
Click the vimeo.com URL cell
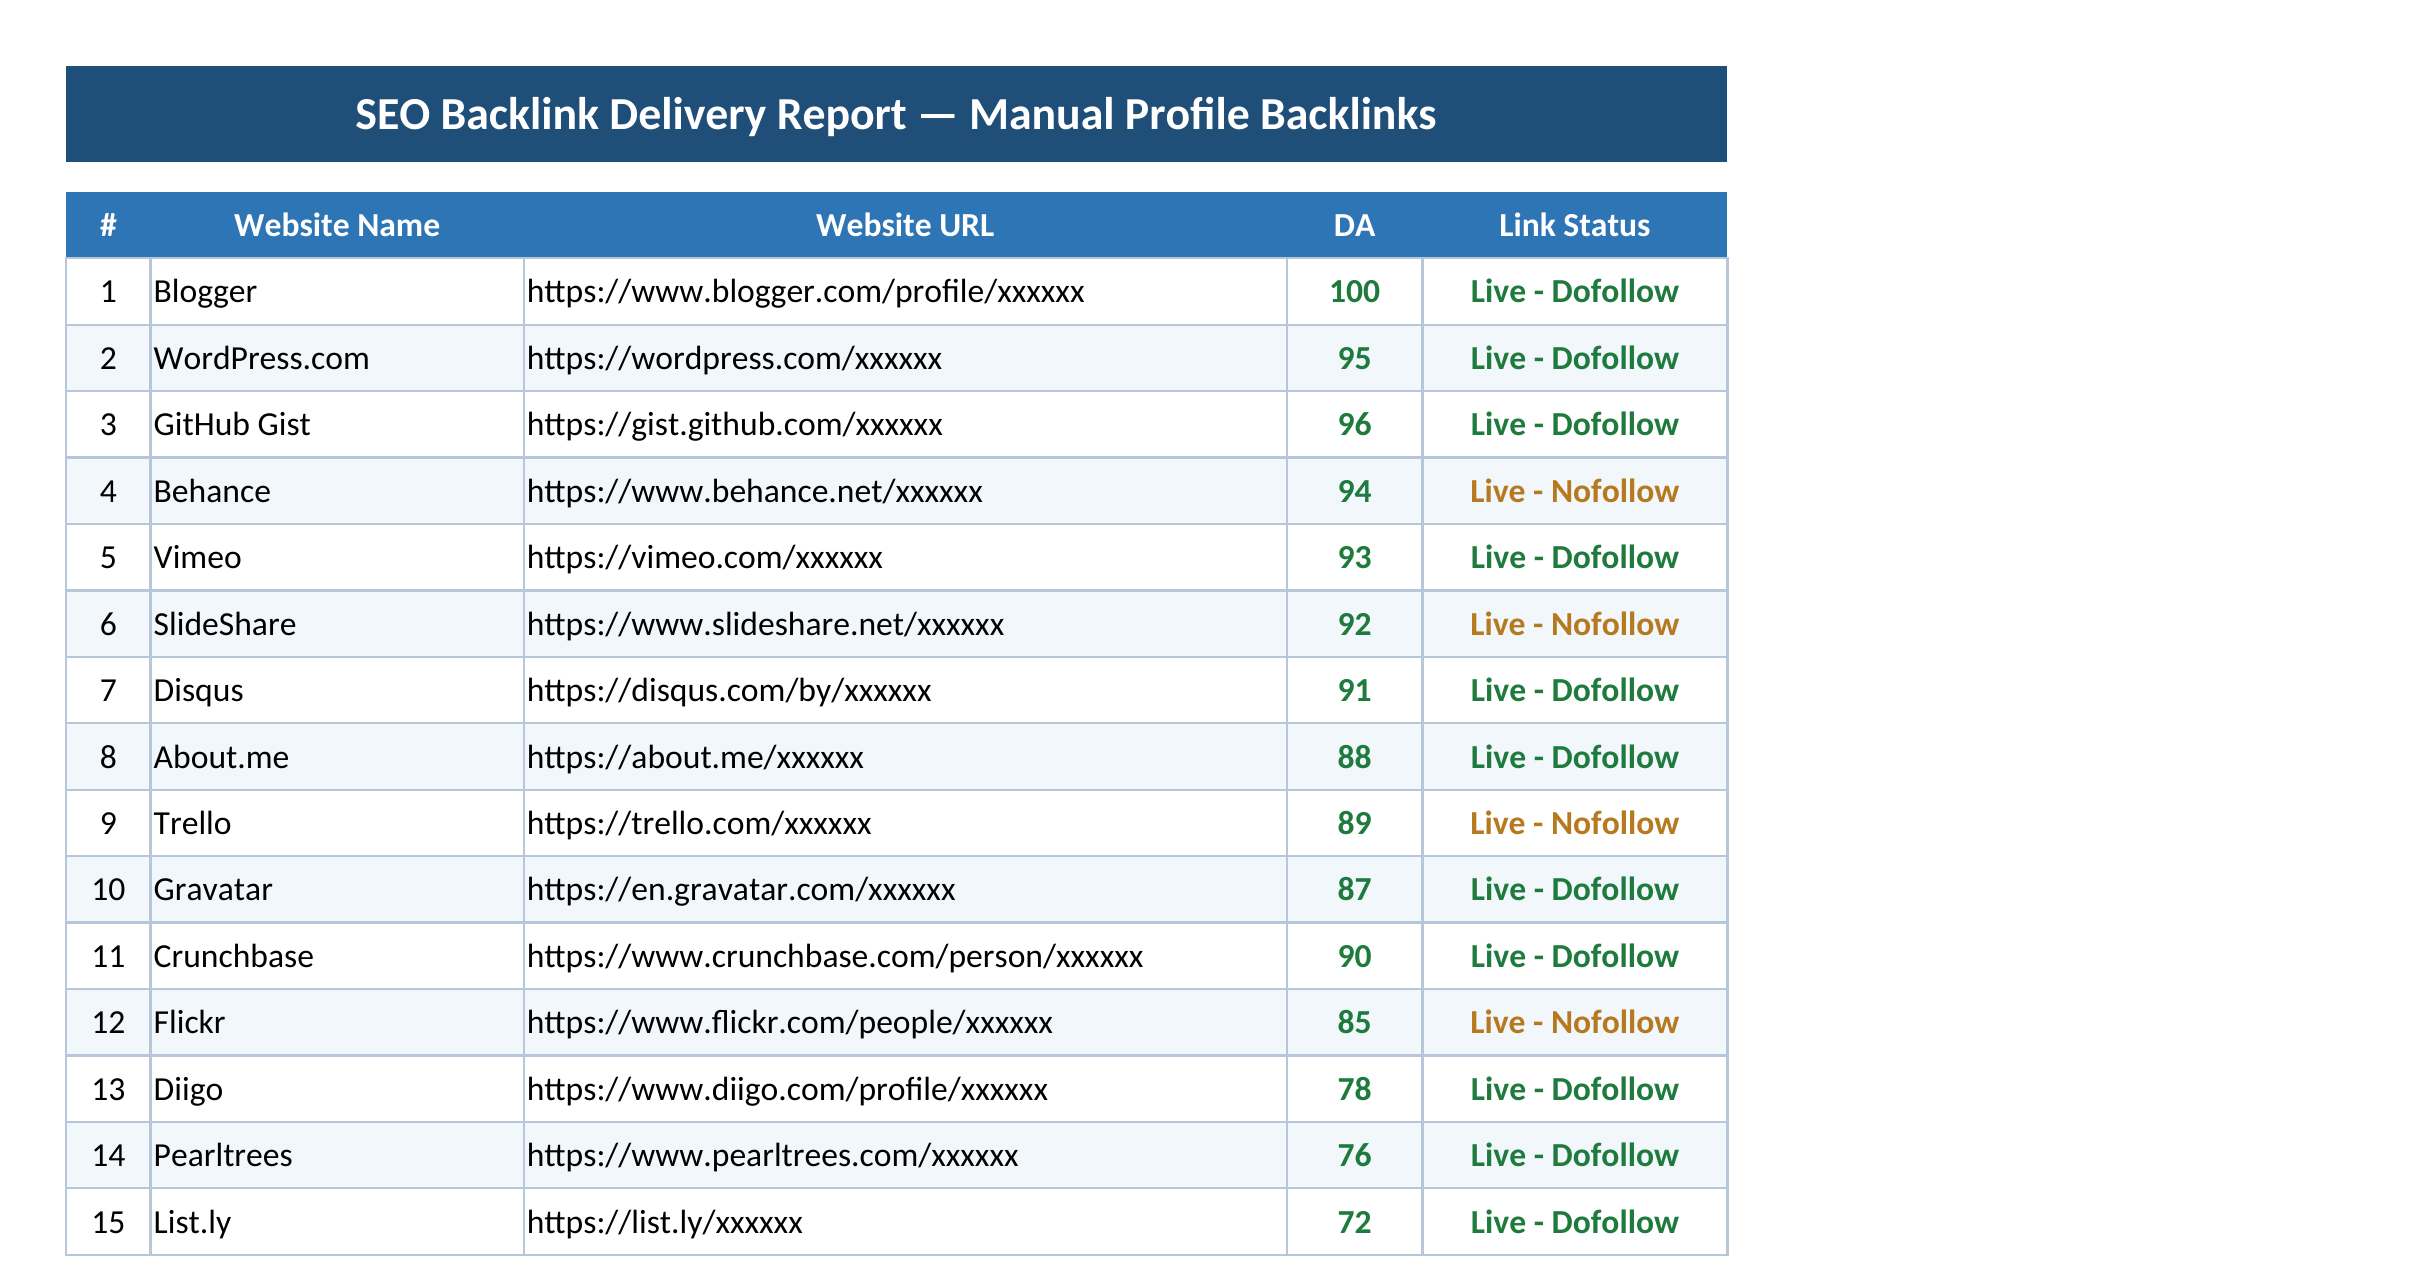click(905, 557)
